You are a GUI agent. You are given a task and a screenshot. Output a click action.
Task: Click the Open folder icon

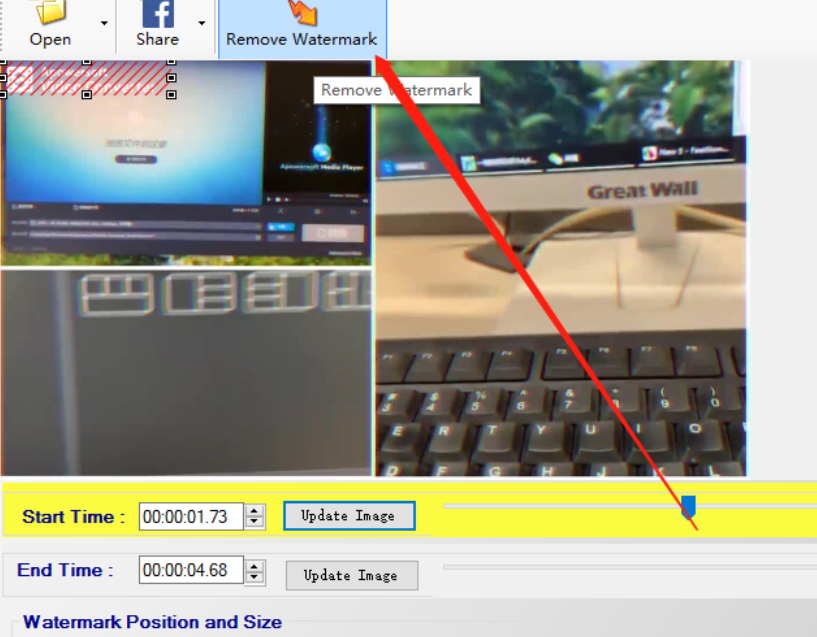coord(50,11)
